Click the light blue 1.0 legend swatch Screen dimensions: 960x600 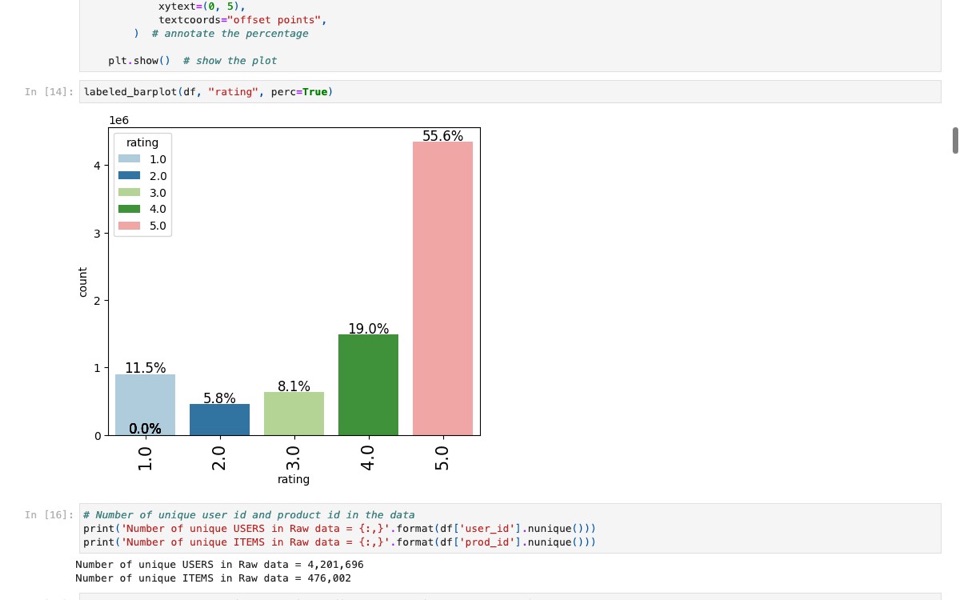point(129,159)
